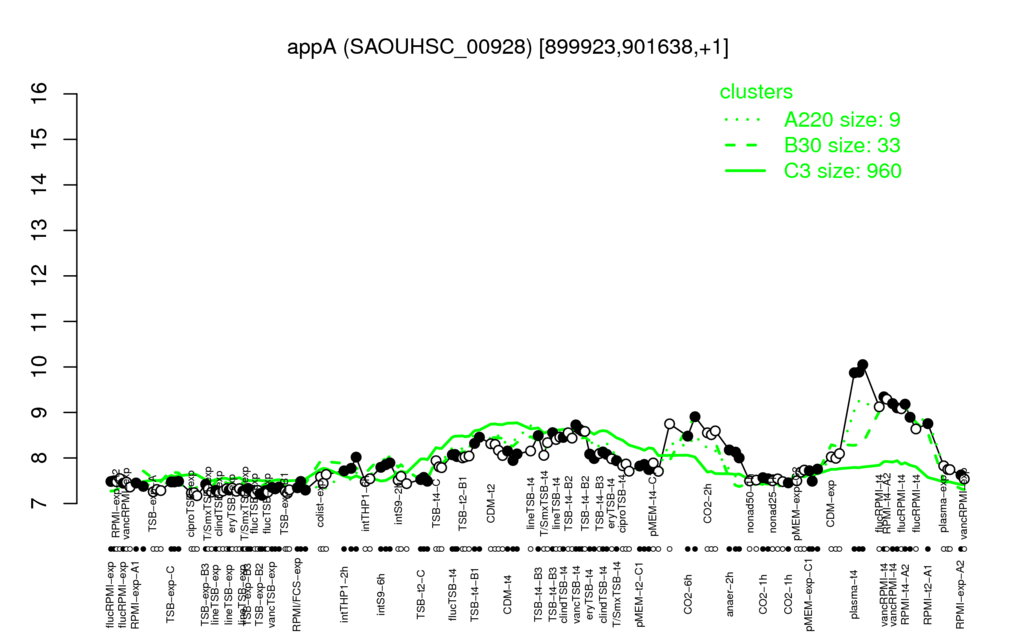Click y-axis tick label 10
1024x640 pixels.
(40, 367)
